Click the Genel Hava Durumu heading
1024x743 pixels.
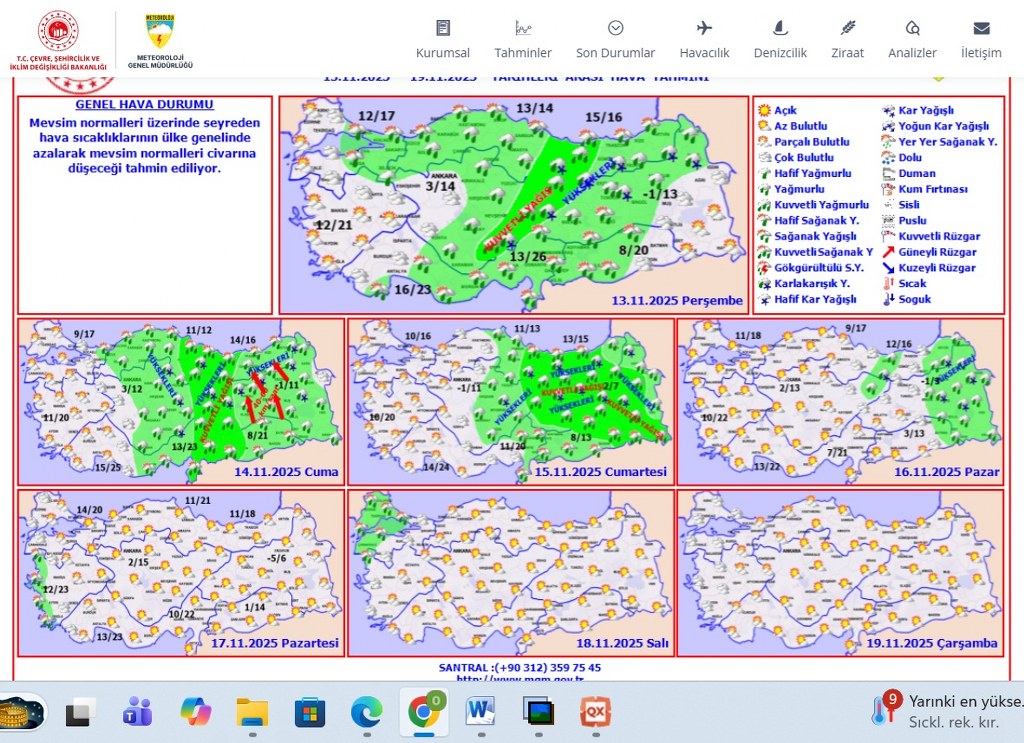(x=145, y=104)
